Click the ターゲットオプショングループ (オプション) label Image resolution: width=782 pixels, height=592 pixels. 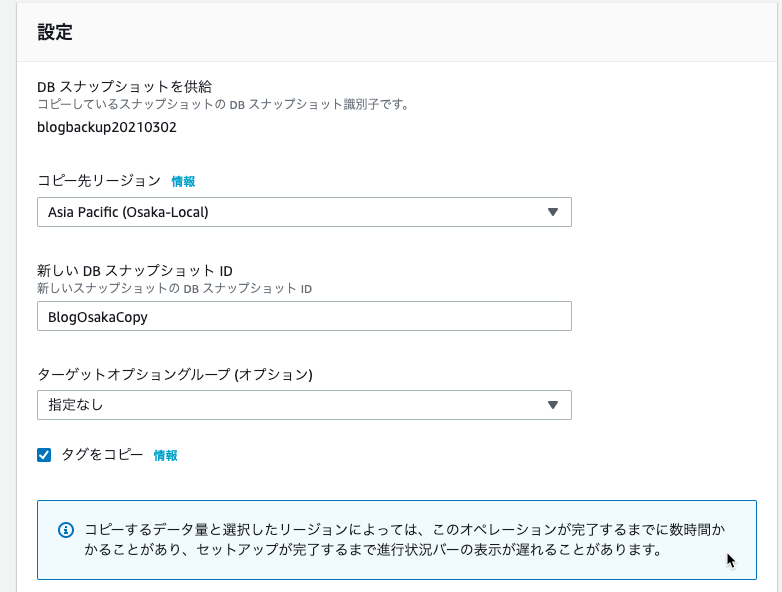pos(175,375)
